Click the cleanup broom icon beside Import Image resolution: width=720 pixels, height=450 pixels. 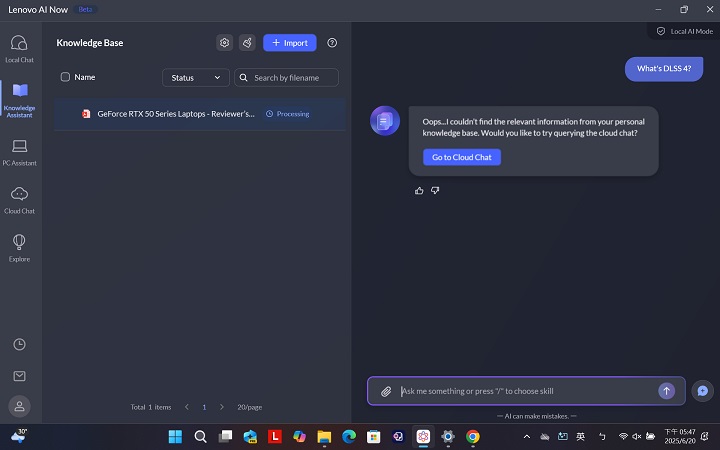[247, 43]
